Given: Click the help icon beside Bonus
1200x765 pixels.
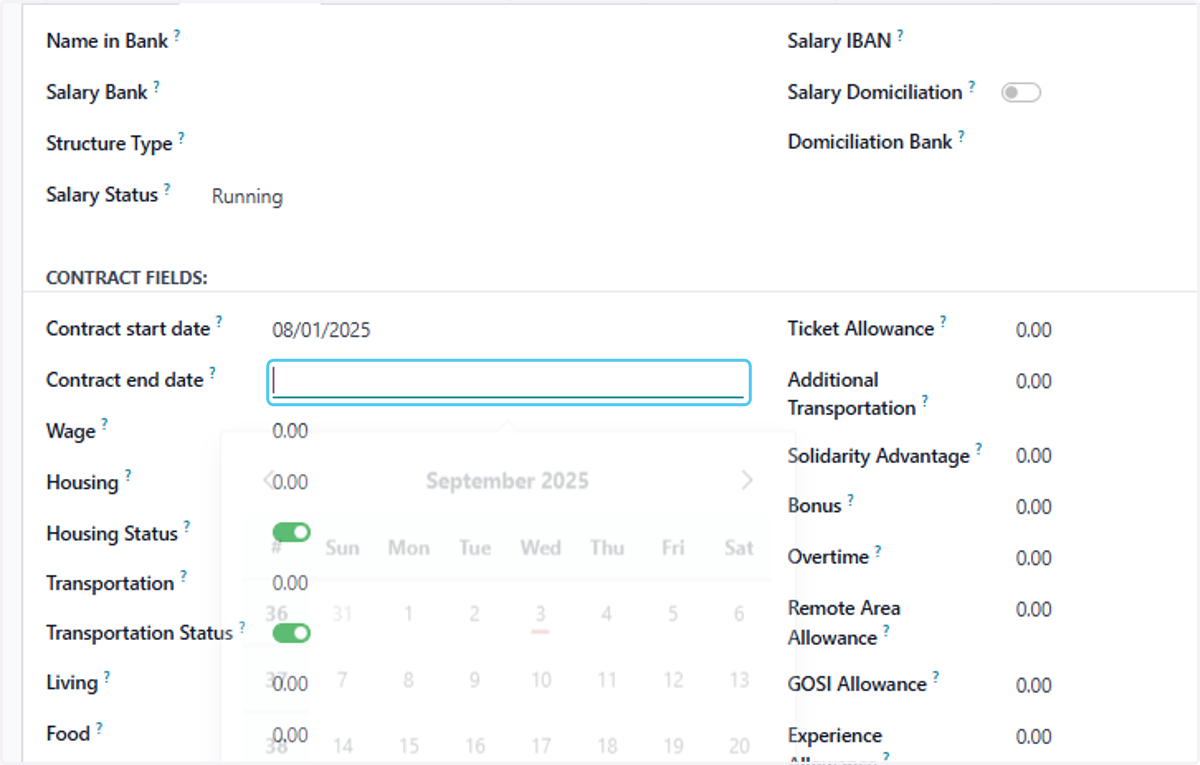Looking at the screenshot, I should click(x=850, y=500).
